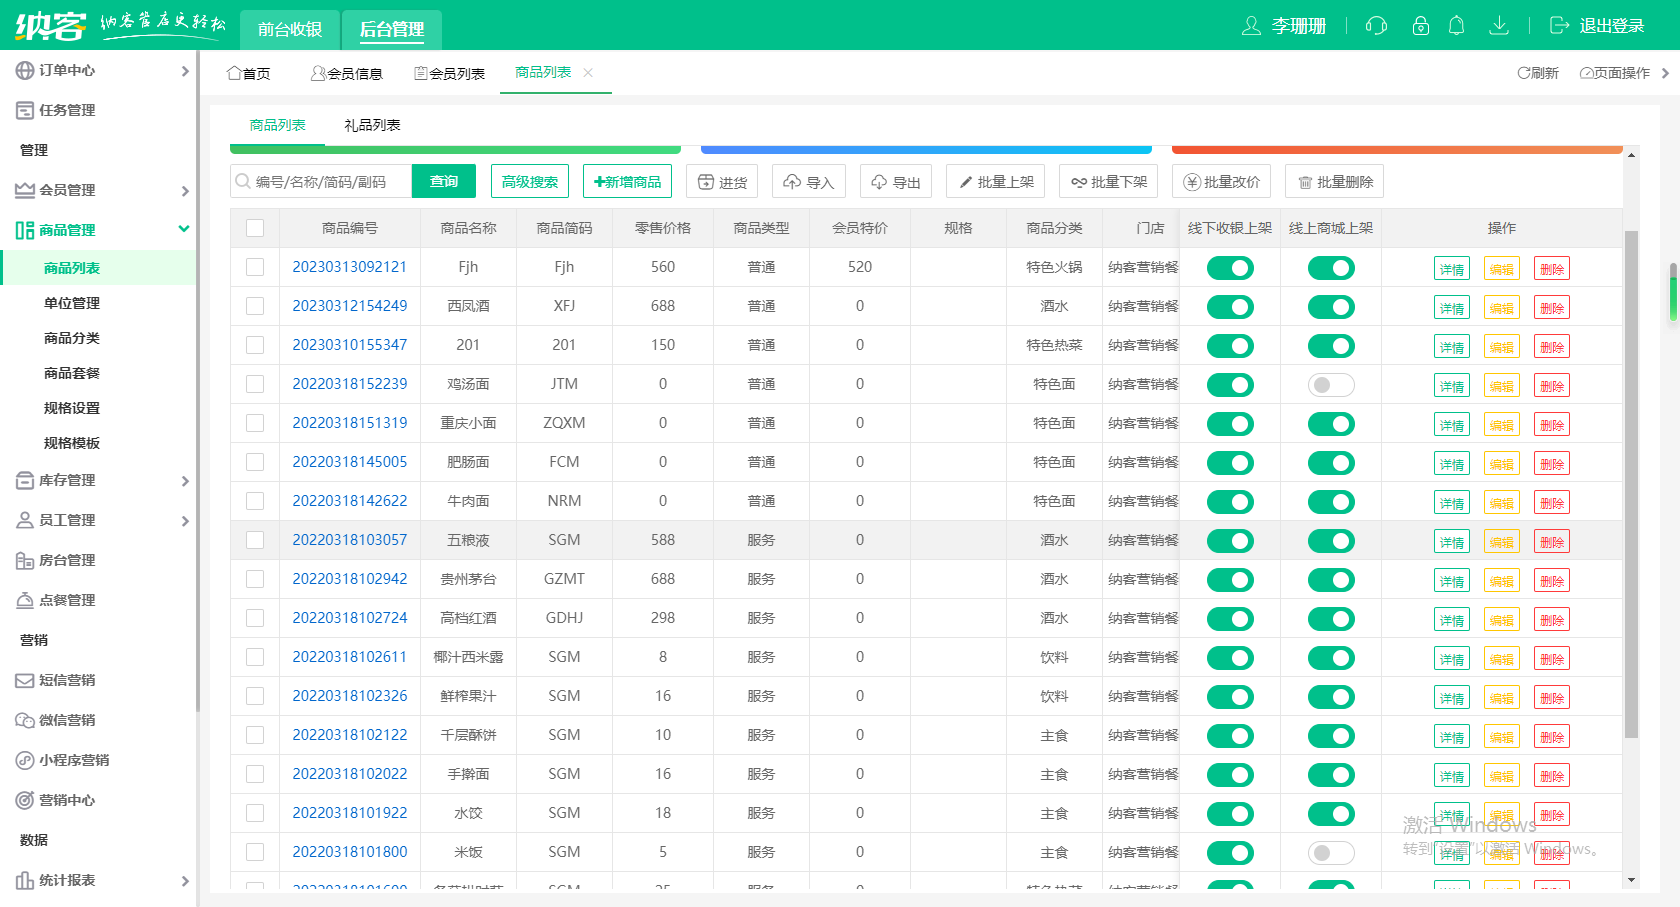1680x907 pixels.
Task: Click the 新增商品 button
Action: [x=627, y=182]
